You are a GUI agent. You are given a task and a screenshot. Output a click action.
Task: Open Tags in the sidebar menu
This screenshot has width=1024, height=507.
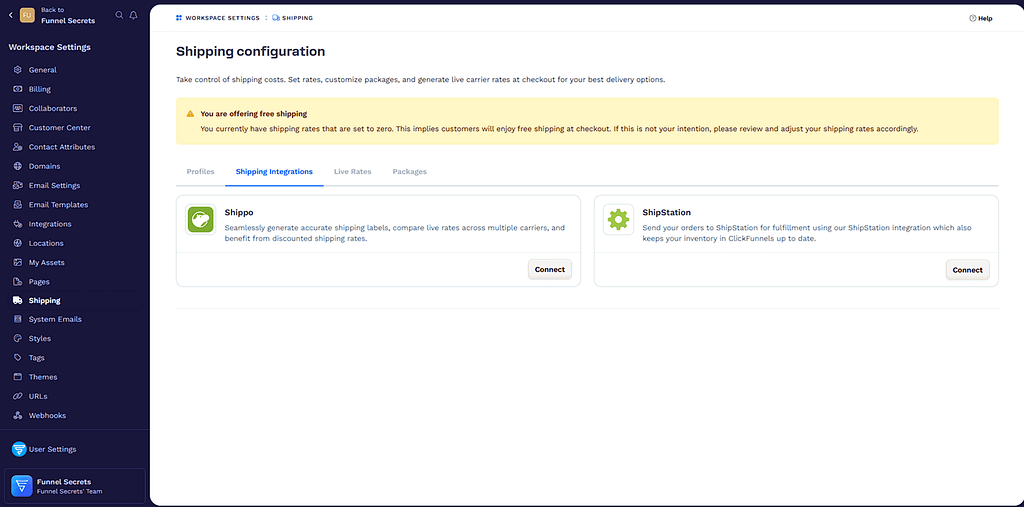(37, 358)
